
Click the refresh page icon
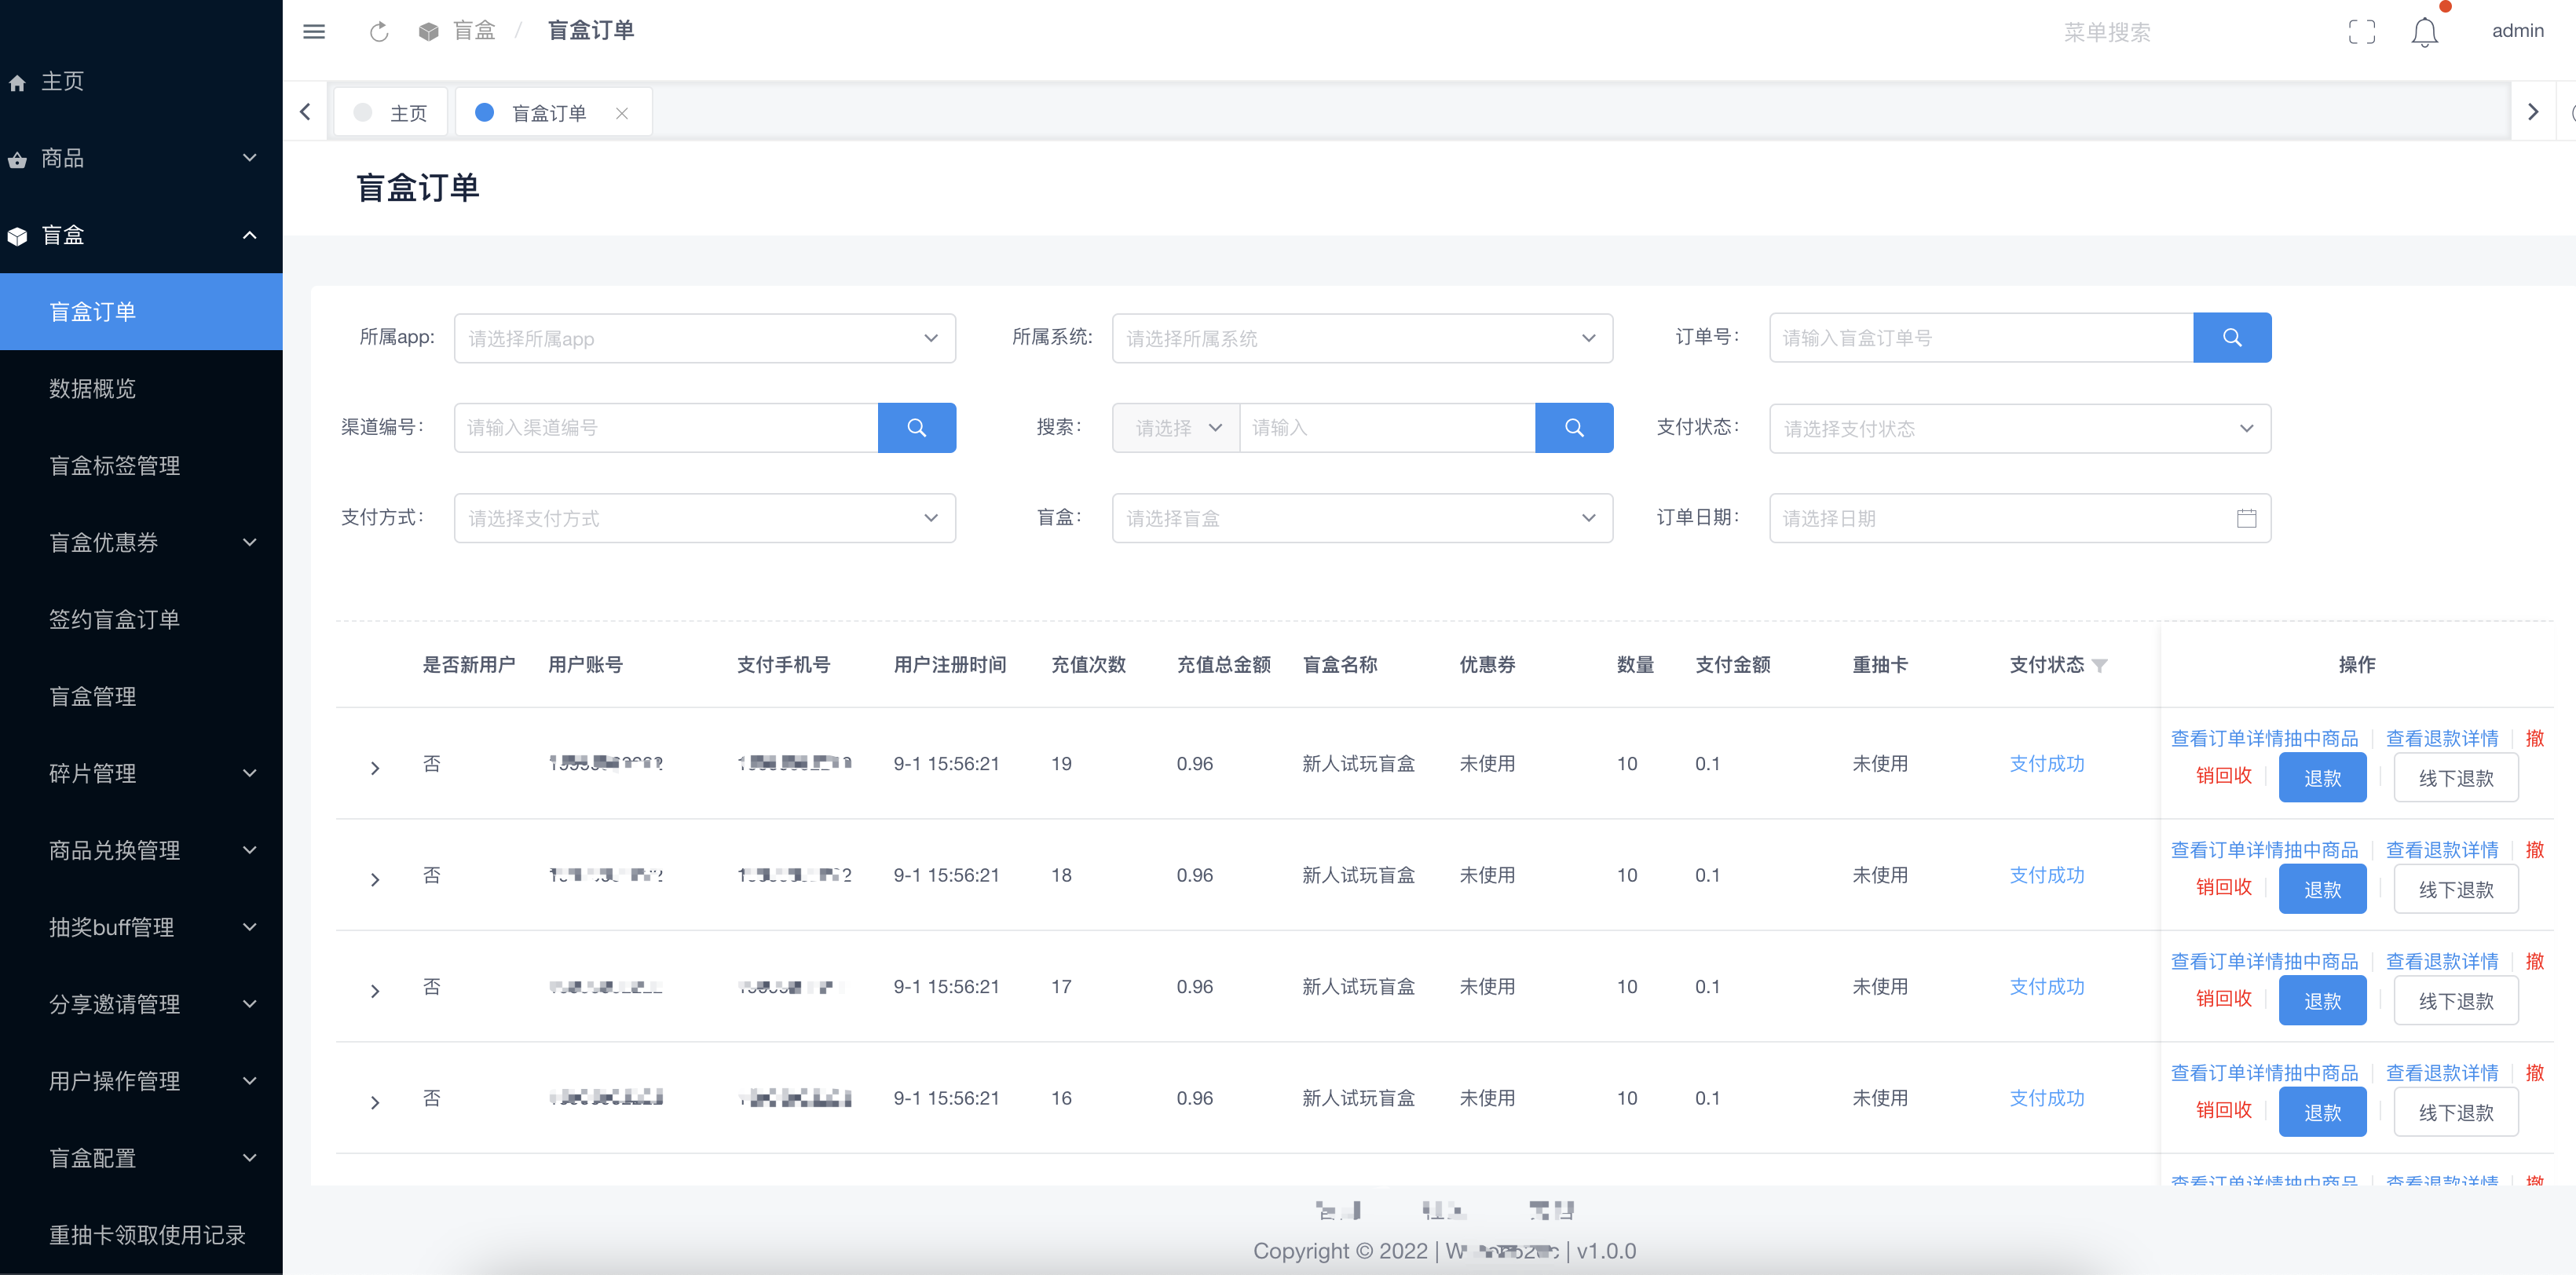tap(379, 32)
